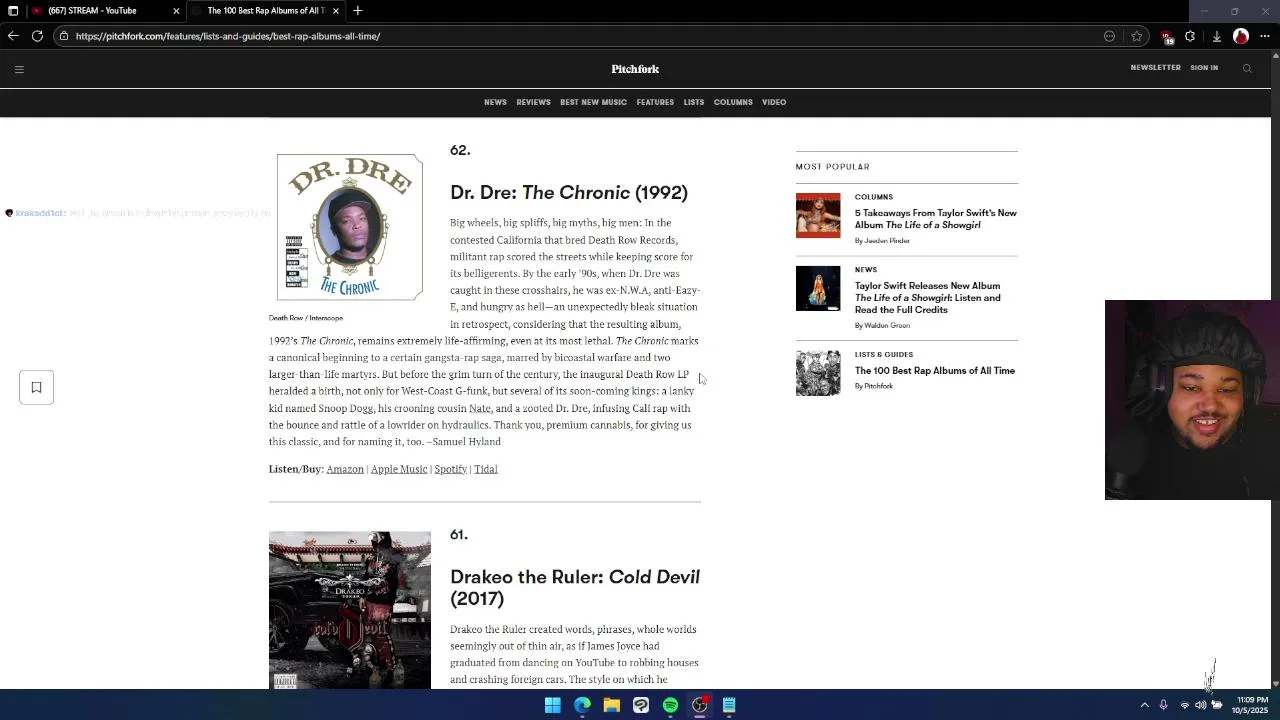1280x720 pixels.
Task: Open 100 Best Rap Albums sidebar link
Action: coord(935,371)
